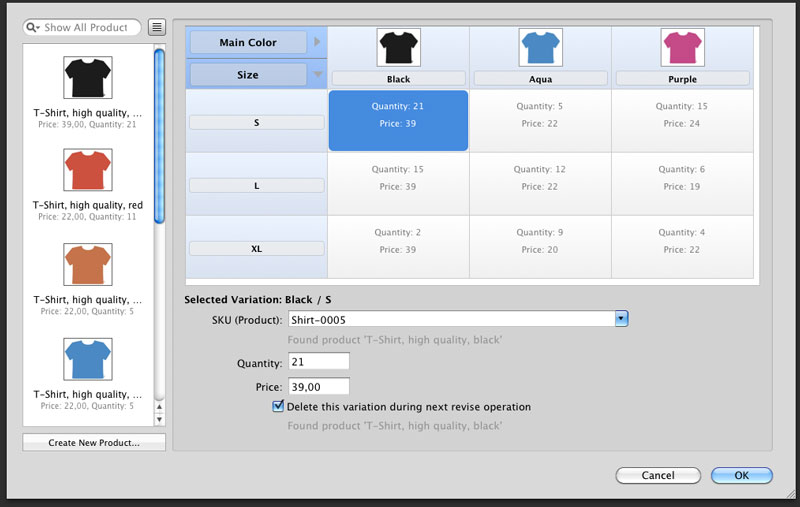800x507 pixels.
Task: Click the Black column shirt image
Action: [x=398, y=47]
